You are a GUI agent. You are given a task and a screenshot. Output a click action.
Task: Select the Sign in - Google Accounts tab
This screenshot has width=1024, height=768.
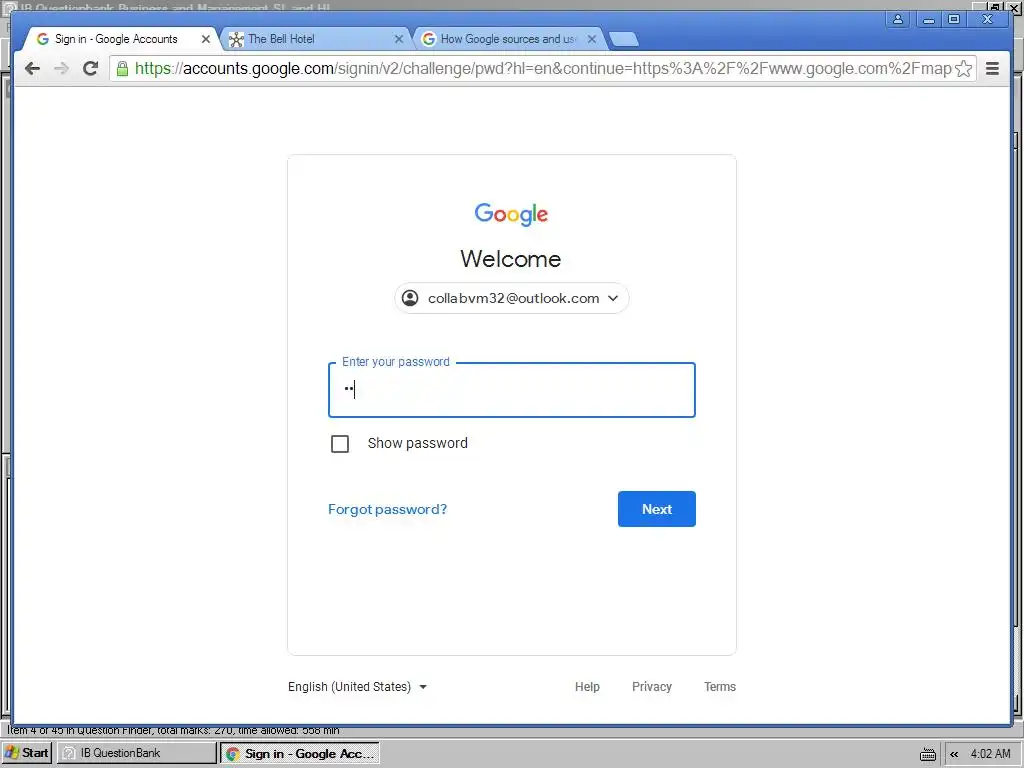pos(121,39)
